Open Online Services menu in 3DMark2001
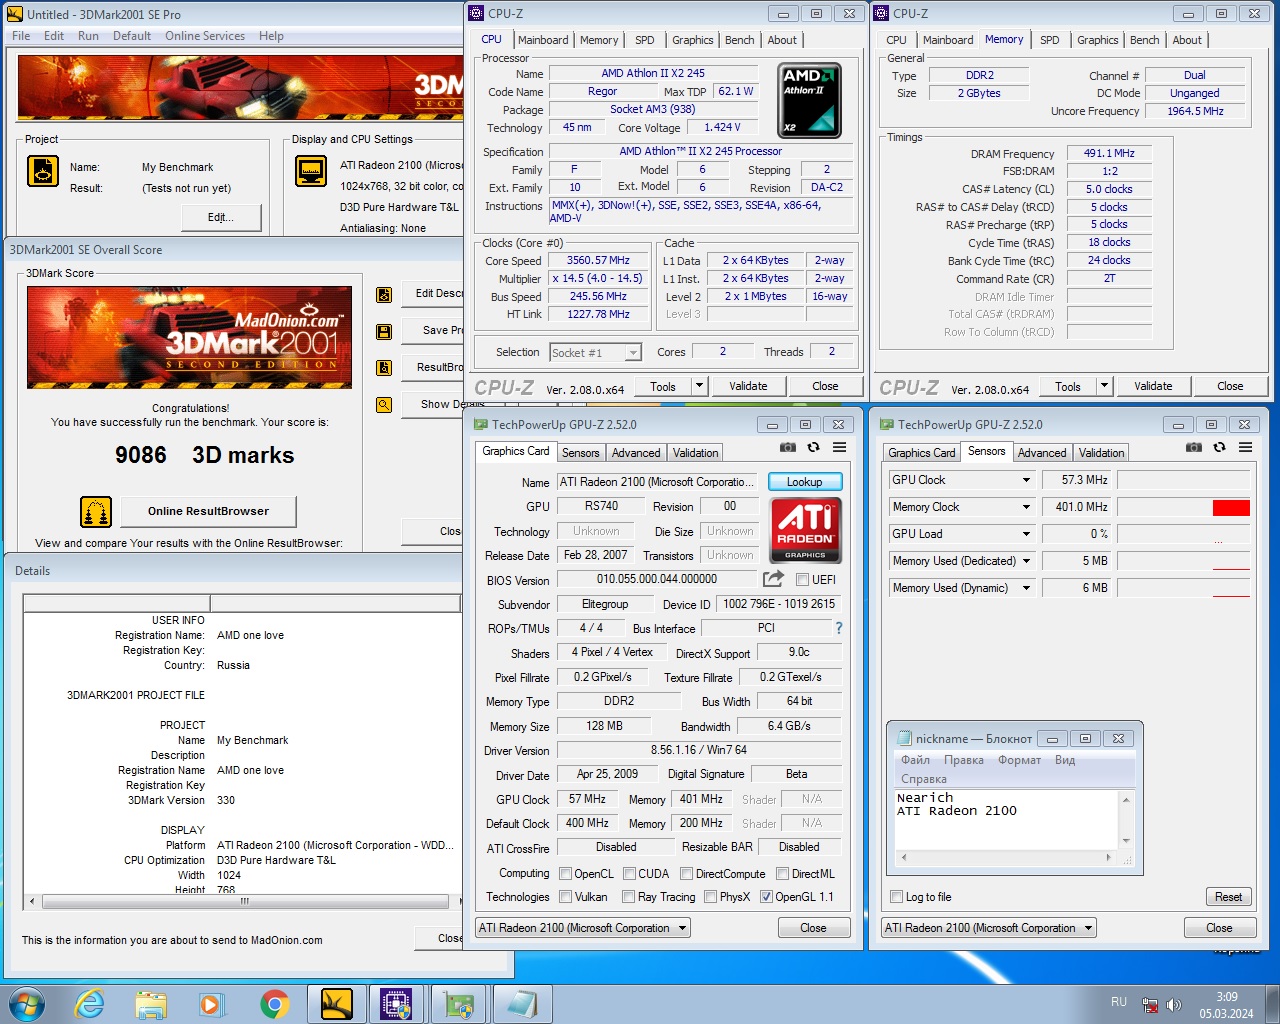1280x1024 pixels. pos(205,36)
